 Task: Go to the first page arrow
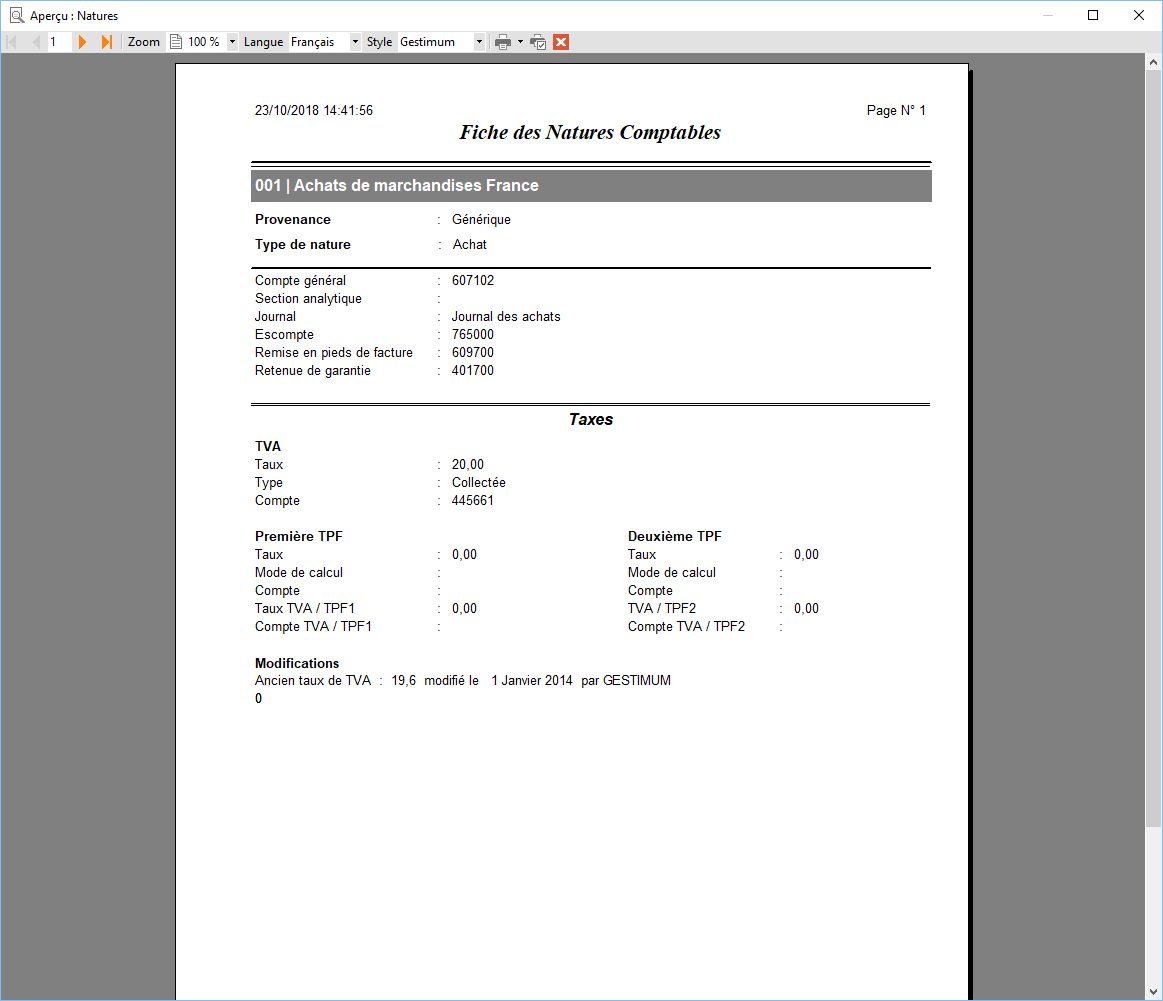pyautogui.click(x=12, y=42)
